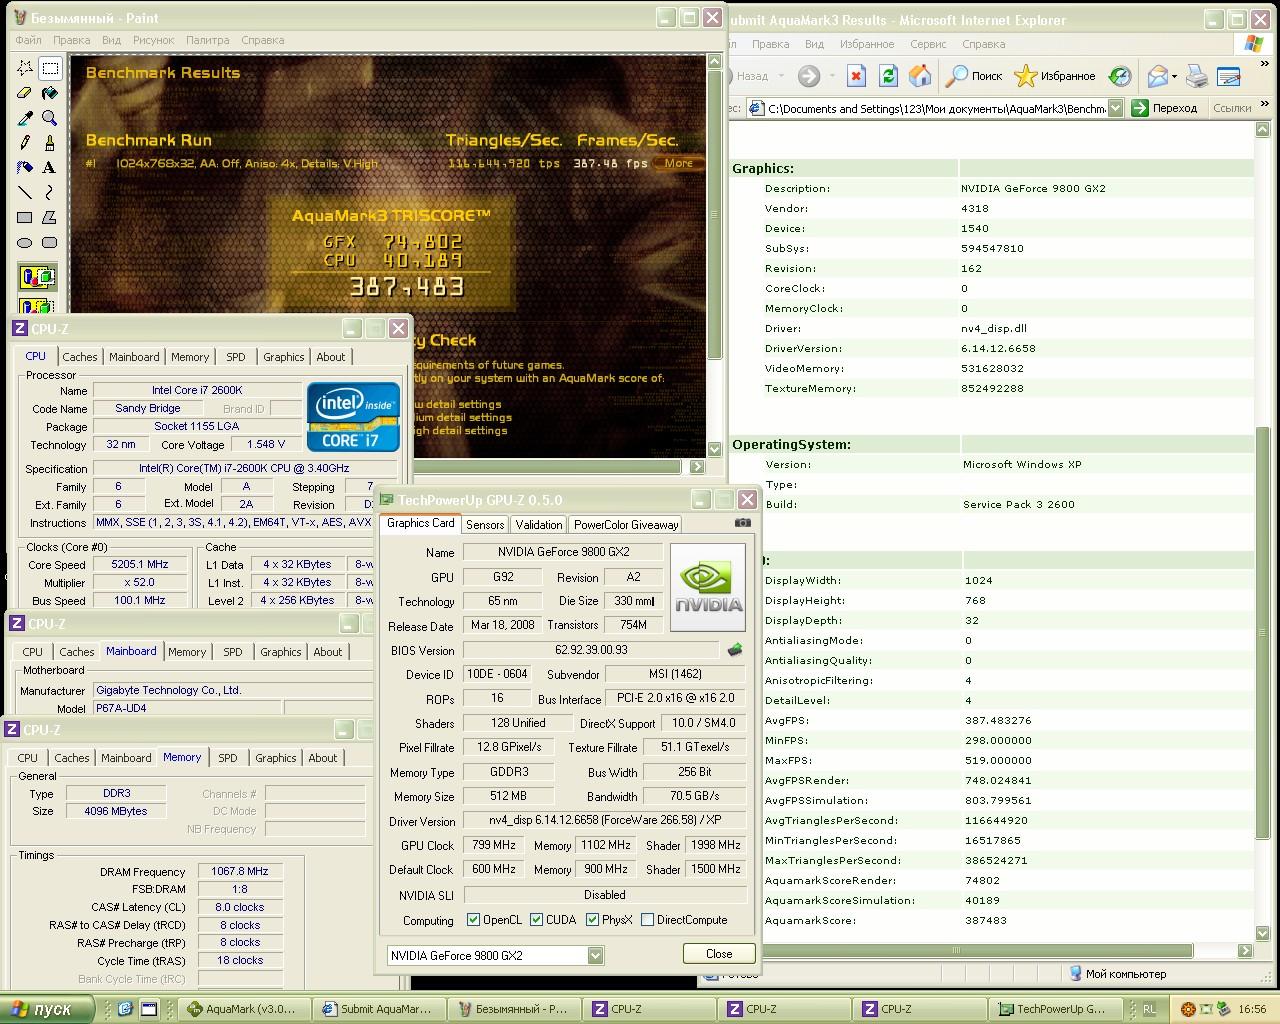Select the Free-Form Select tool in Paint
1280x1024 pixels.
(x=25, y=68)
